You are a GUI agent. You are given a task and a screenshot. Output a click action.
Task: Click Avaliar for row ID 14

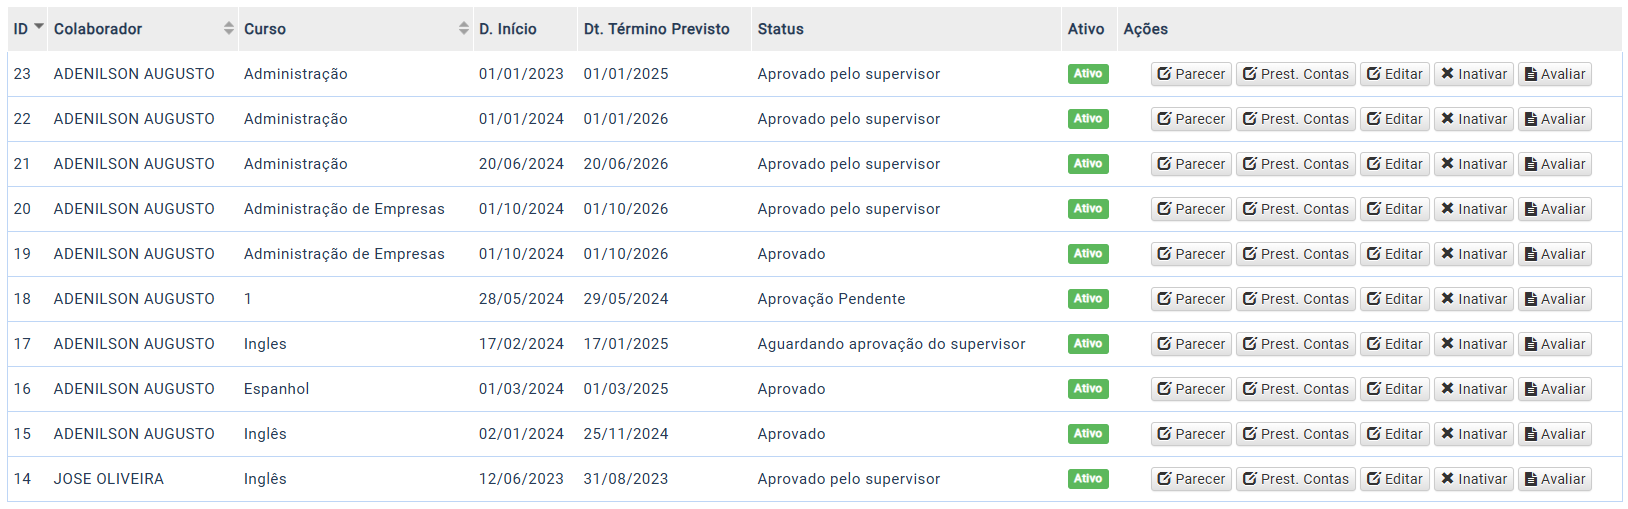(1554, 479)
